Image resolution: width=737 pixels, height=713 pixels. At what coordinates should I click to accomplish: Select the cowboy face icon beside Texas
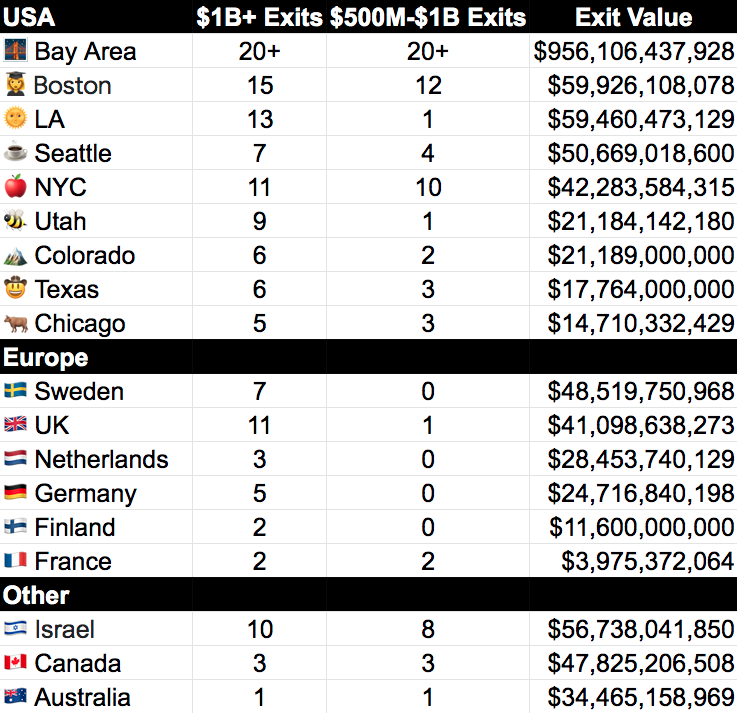pyautogui.click(x=16, y=287)
